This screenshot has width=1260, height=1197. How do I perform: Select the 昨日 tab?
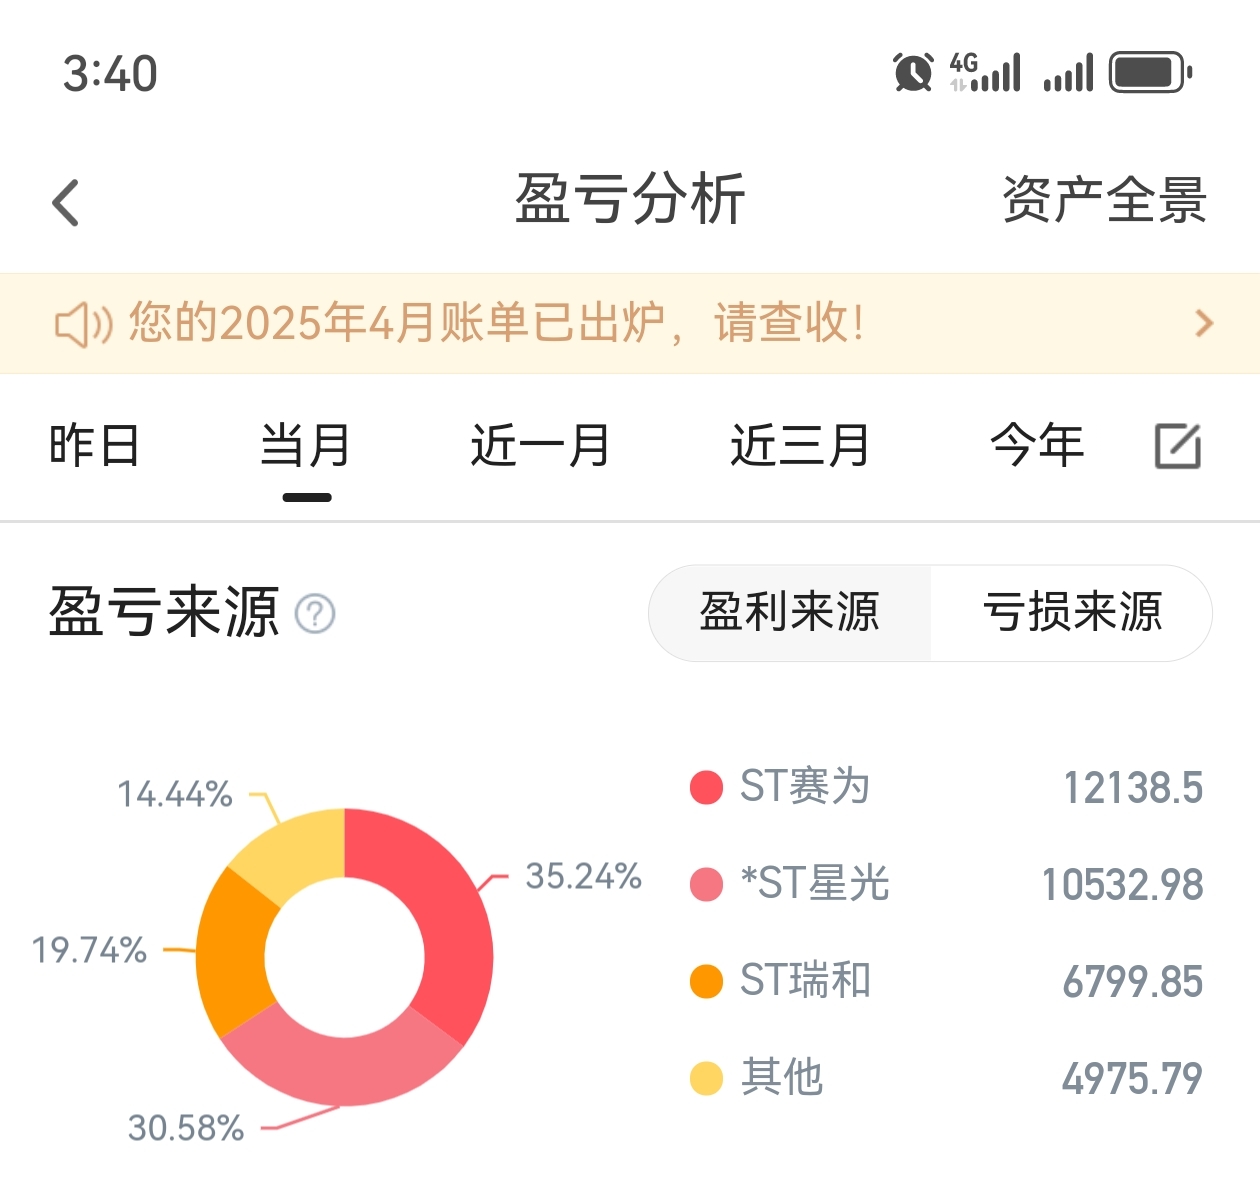[94, 445]
